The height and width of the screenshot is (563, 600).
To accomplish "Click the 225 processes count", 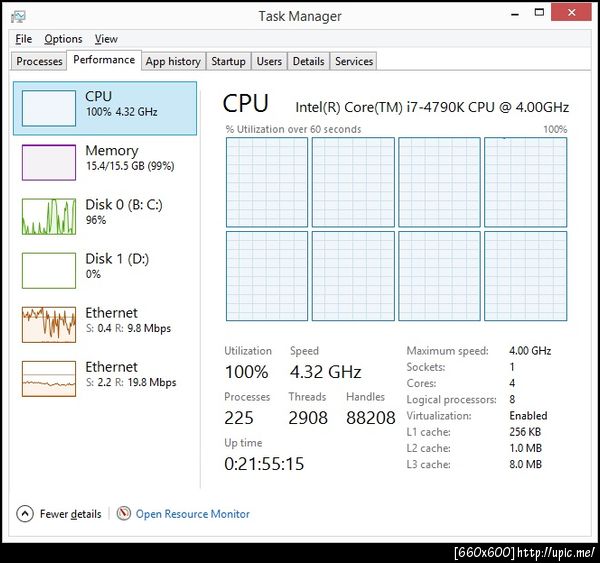I will 239,418.
